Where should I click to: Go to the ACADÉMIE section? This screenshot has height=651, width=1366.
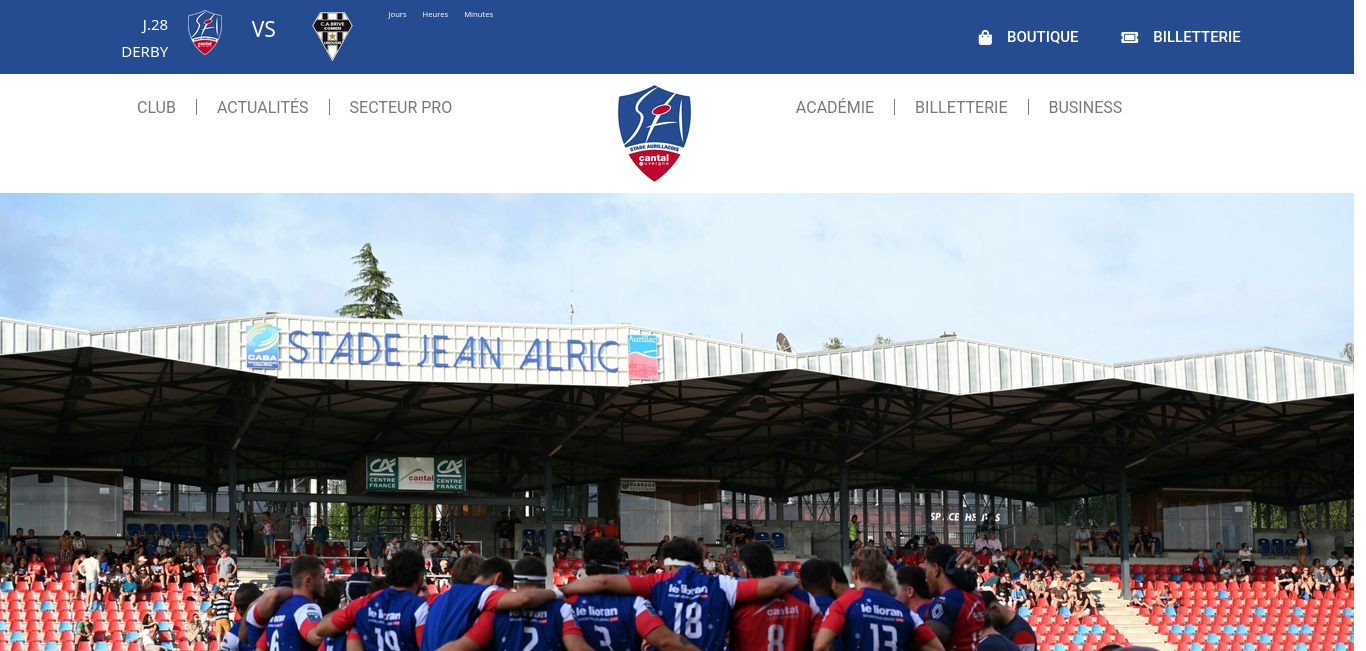point(835,107)
